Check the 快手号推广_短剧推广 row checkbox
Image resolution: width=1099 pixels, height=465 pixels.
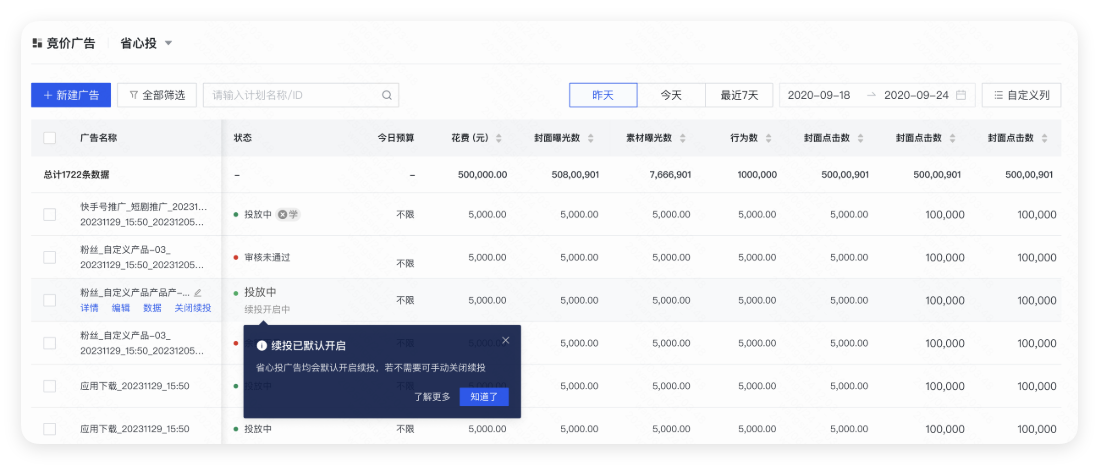(50, 215)
